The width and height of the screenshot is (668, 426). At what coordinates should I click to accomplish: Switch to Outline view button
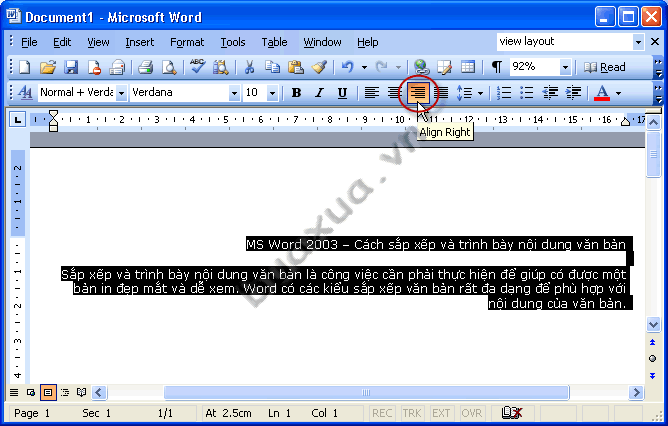click(x=65, y=392)
